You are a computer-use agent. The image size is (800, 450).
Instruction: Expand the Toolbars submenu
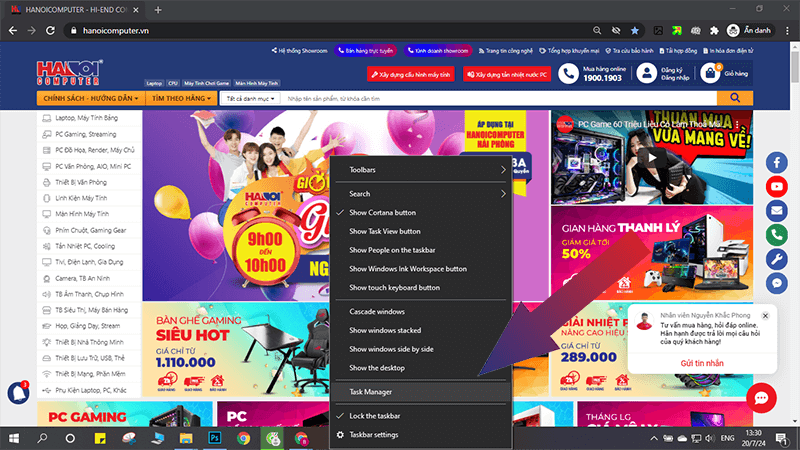click(x=422, y=170)
